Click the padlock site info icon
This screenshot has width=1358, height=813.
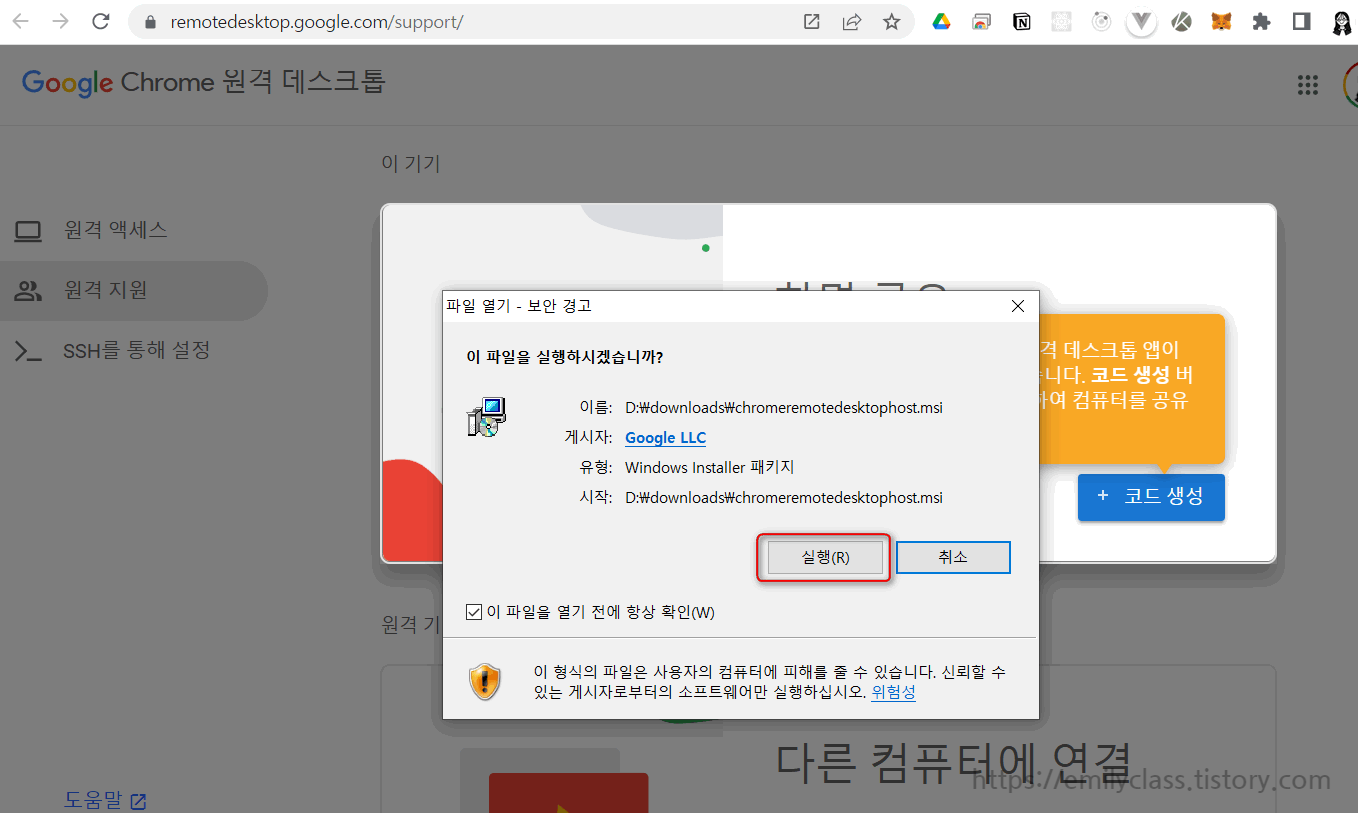pyautogui.click(x=151, y=22)
